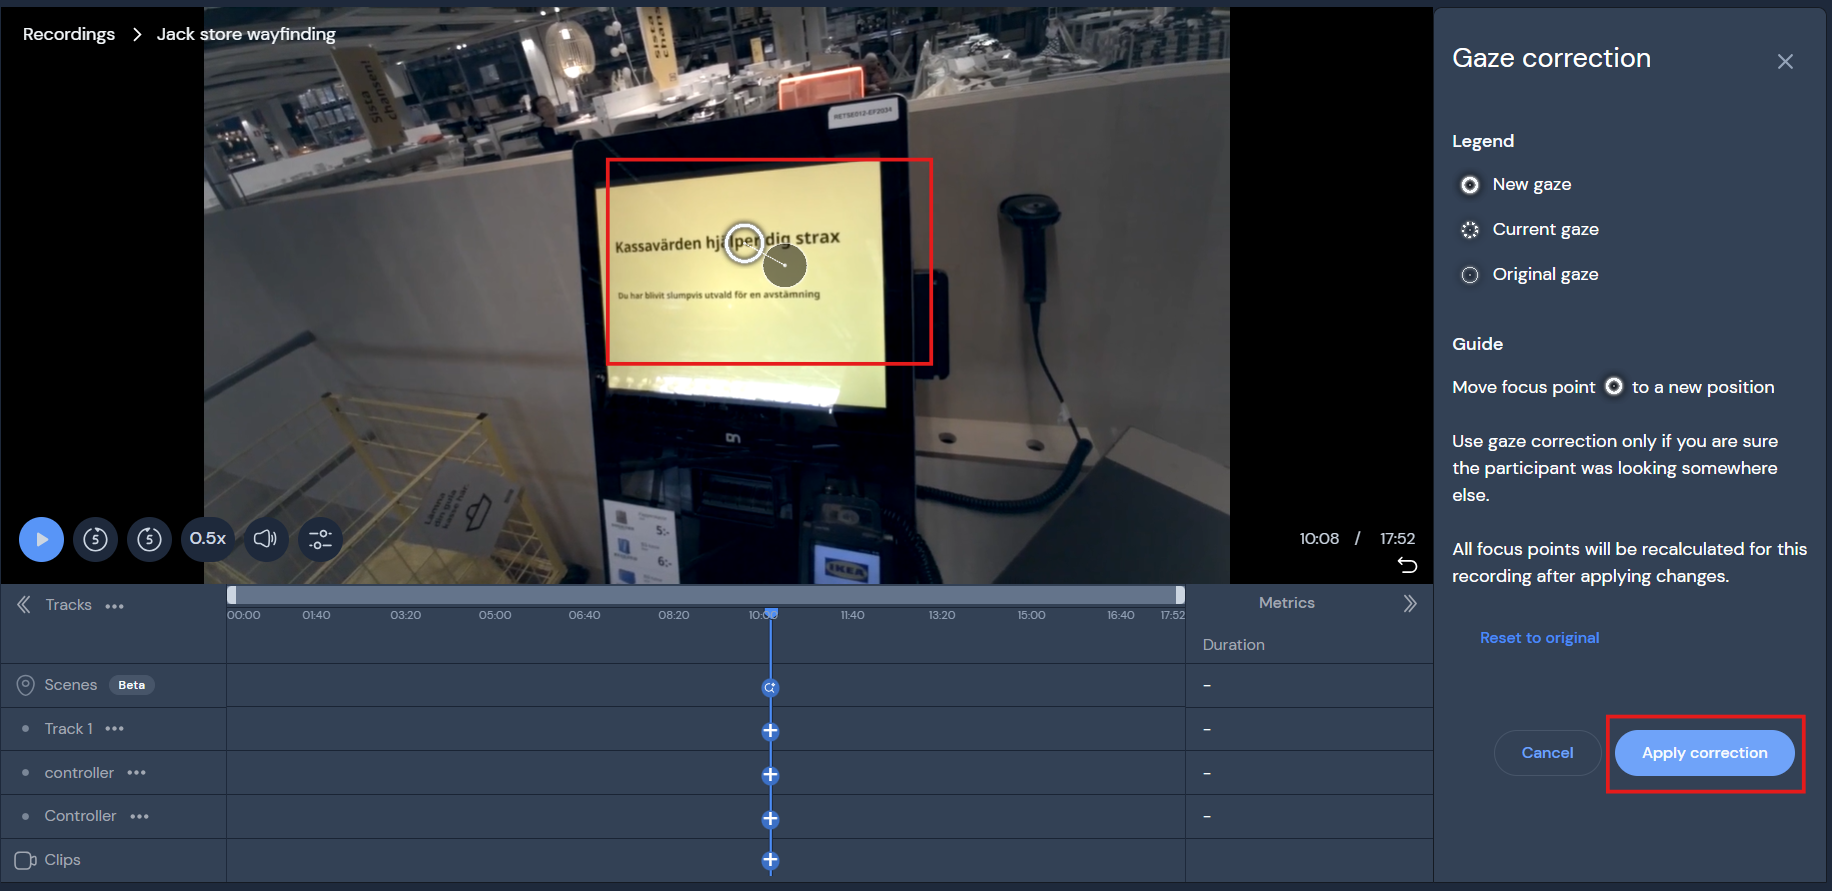Image resolution: width=1832 pixels, height=891 pixels.
Task: Click the scene marker on Scenes row
Action: [x=770, y=687]
